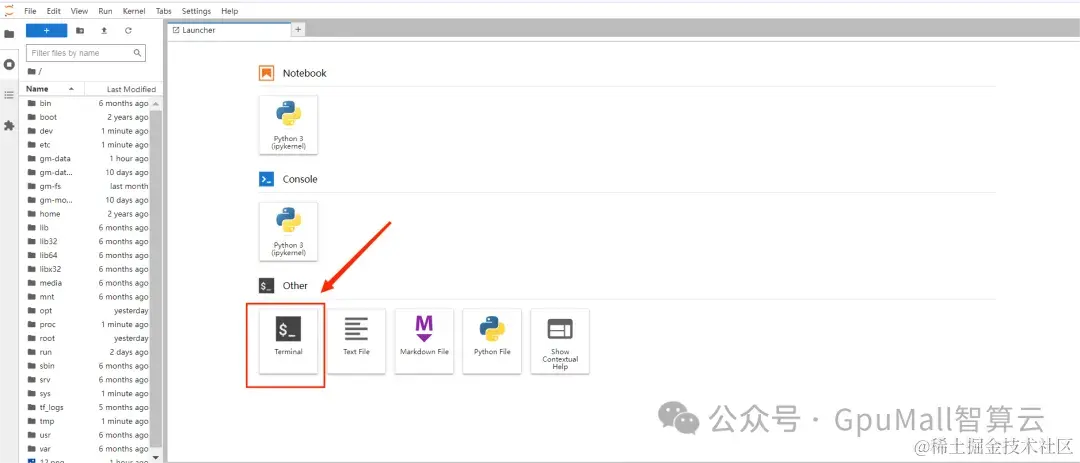
Task: Select the sys folder
Action: pyautogui.click(x=87, y=393)
